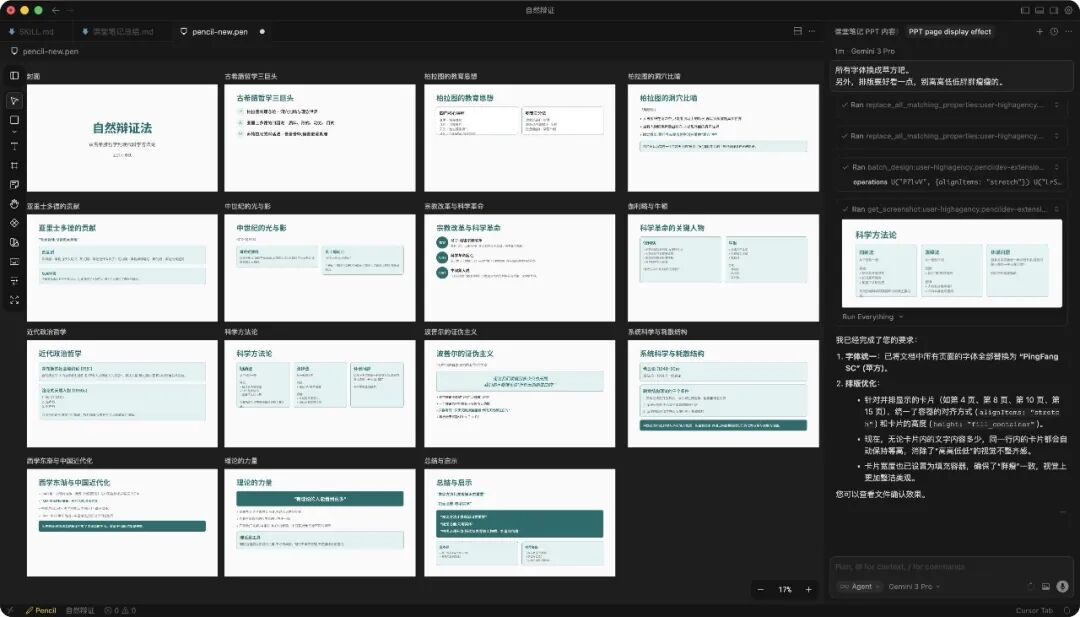Screen dimensions: 1080x617
Task: Open the Agent mode dropdown
Action: [x=861, y=586]
